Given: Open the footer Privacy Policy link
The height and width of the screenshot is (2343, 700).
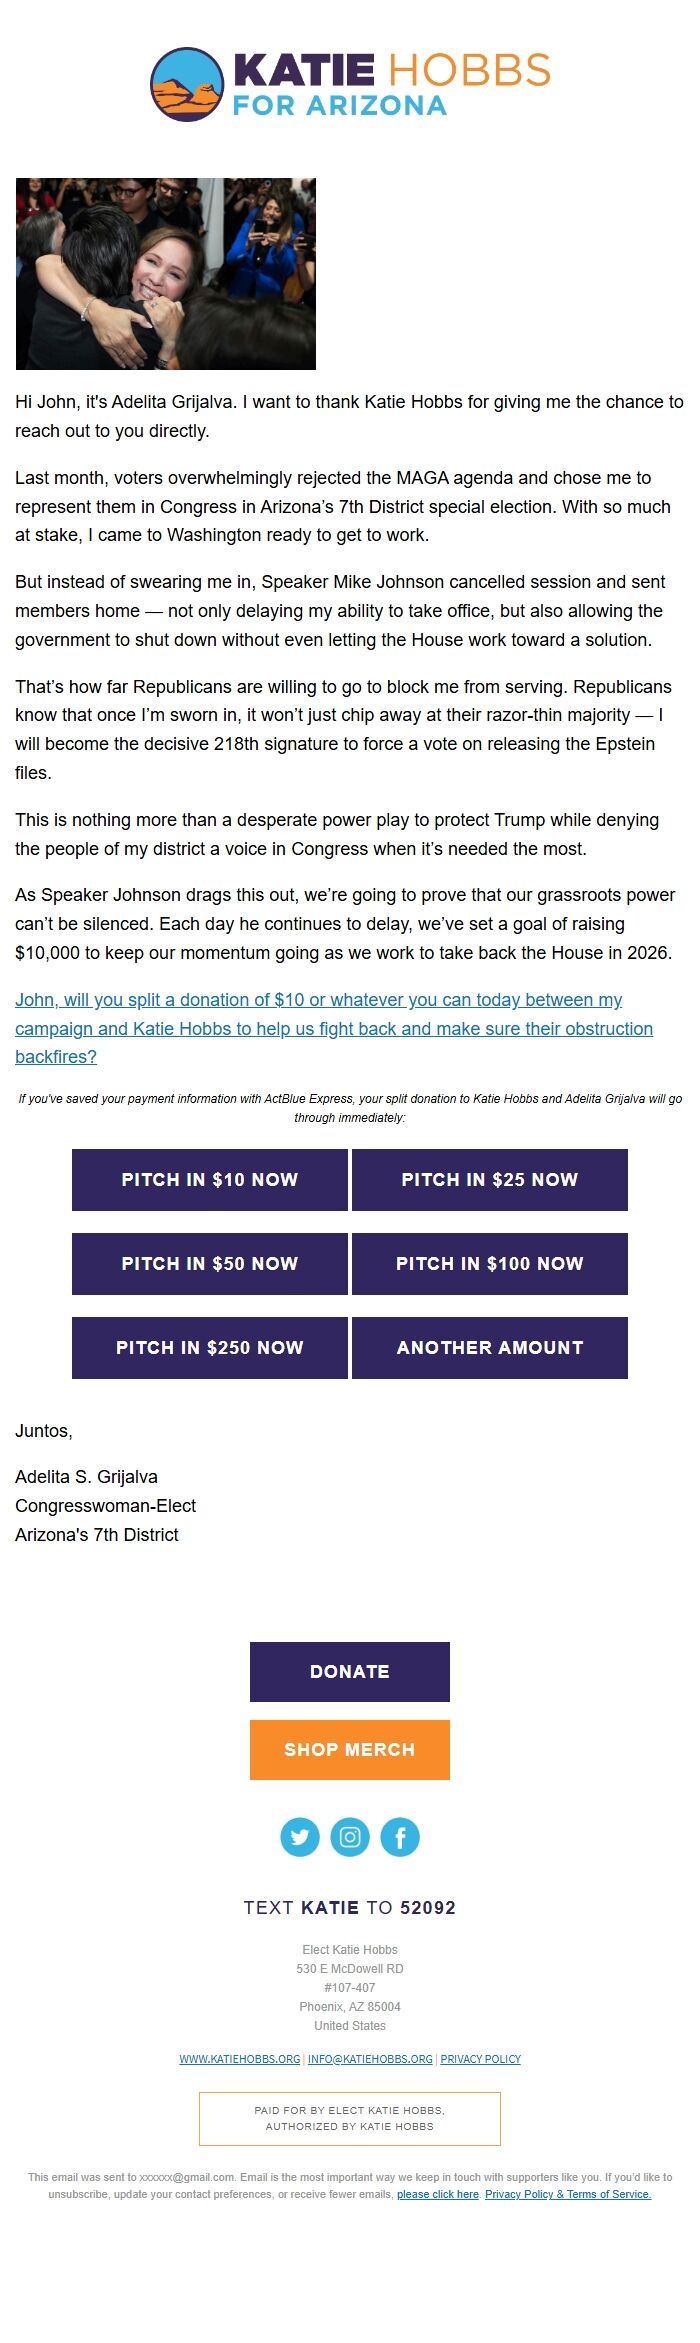Looking at the screenshot, I should 481,2059.
